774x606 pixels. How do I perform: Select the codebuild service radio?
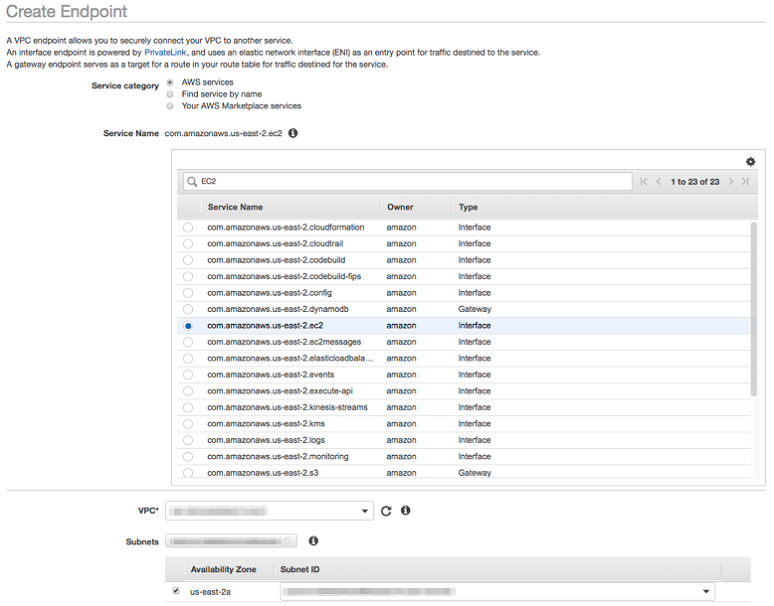[x=188, y=260]
